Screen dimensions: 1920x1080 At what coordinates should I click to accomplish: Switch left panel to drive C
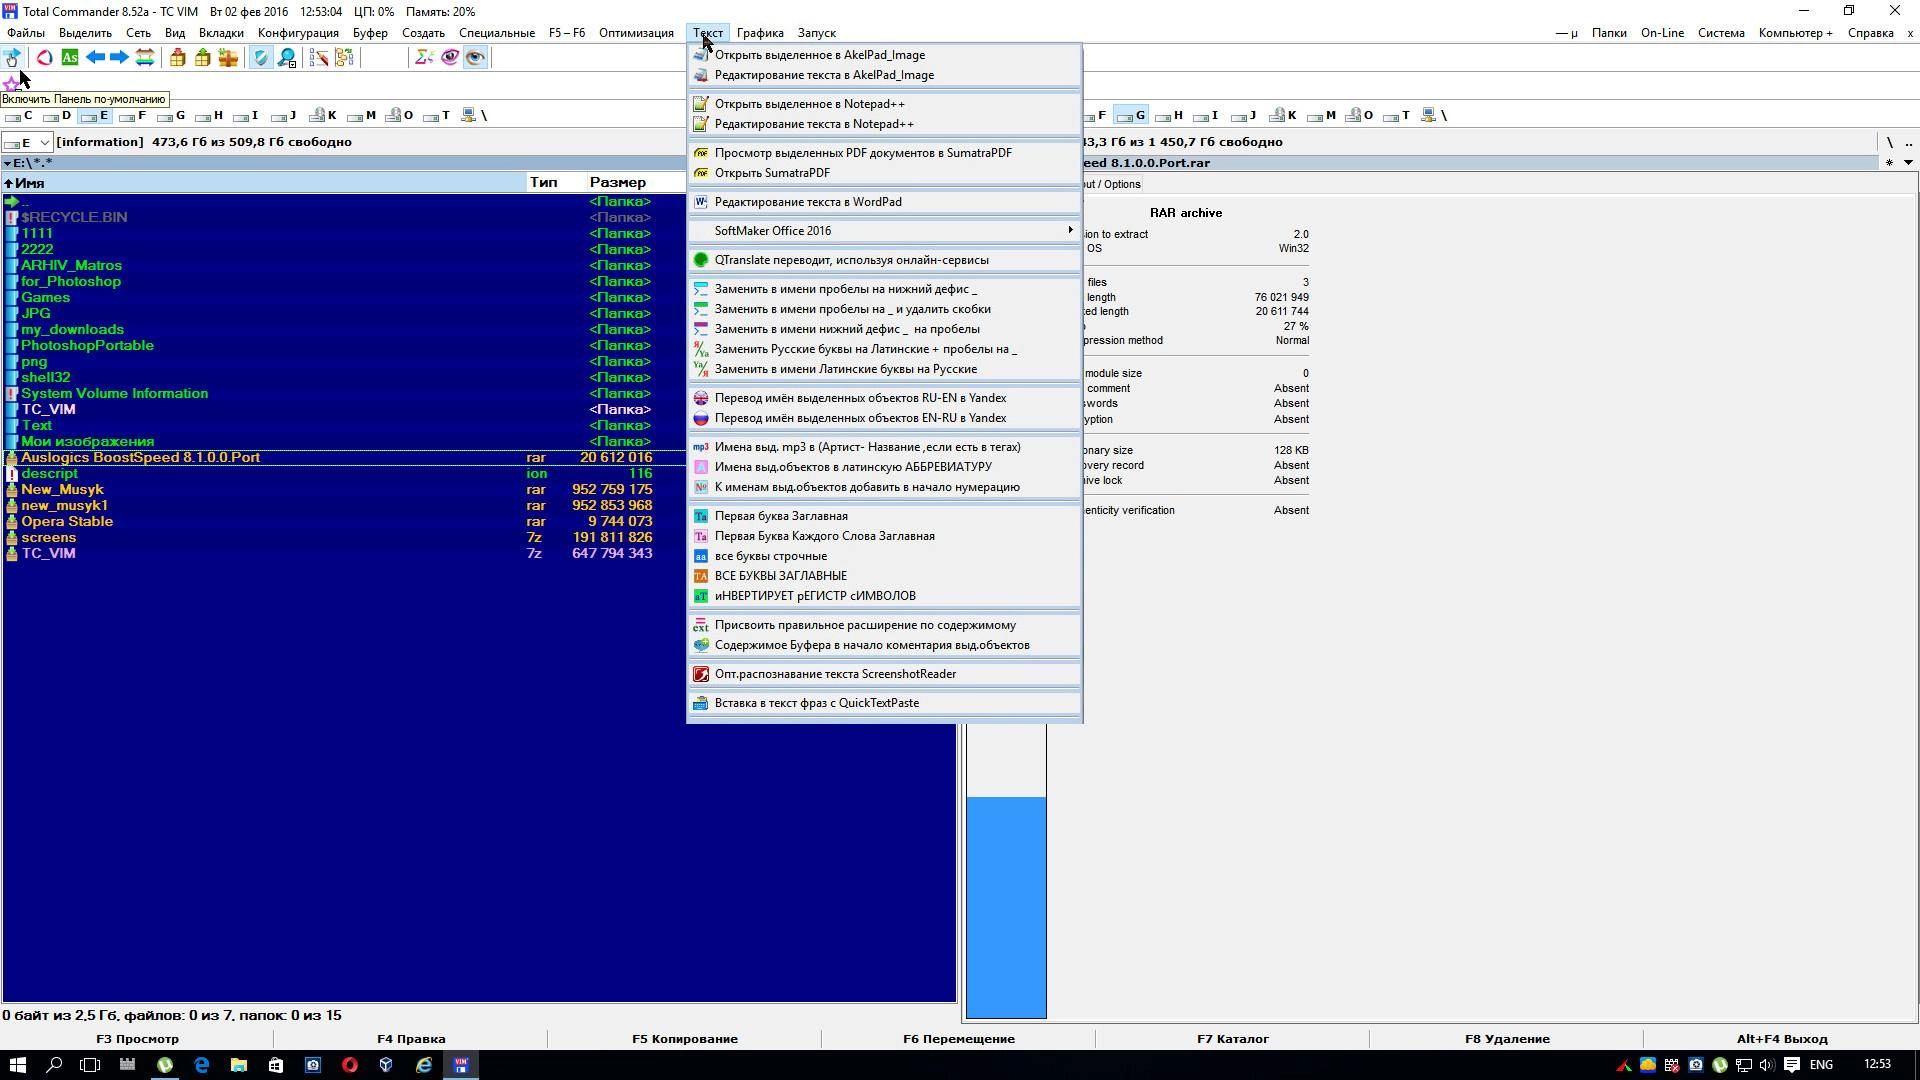pos(19,116)
